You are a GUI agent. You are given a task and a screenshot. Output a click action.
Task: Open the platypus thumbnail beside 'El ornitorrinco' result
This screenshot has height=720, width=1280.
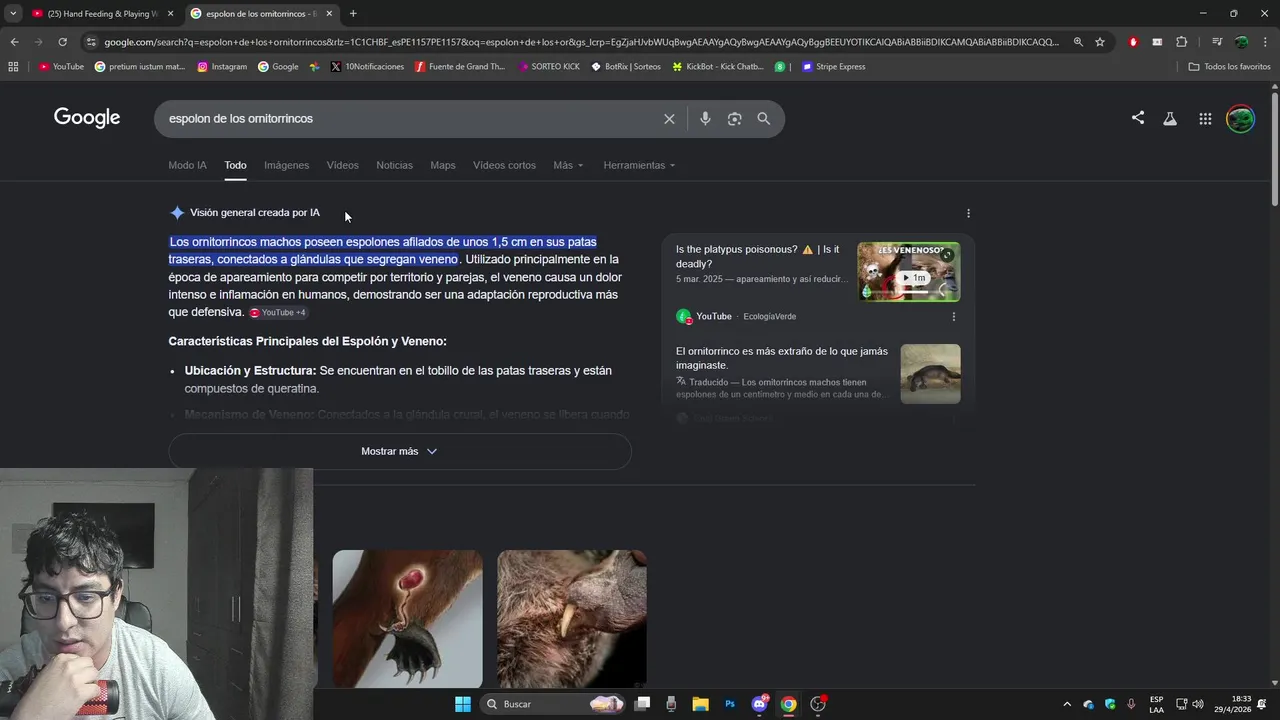click(x=930, y=374)
